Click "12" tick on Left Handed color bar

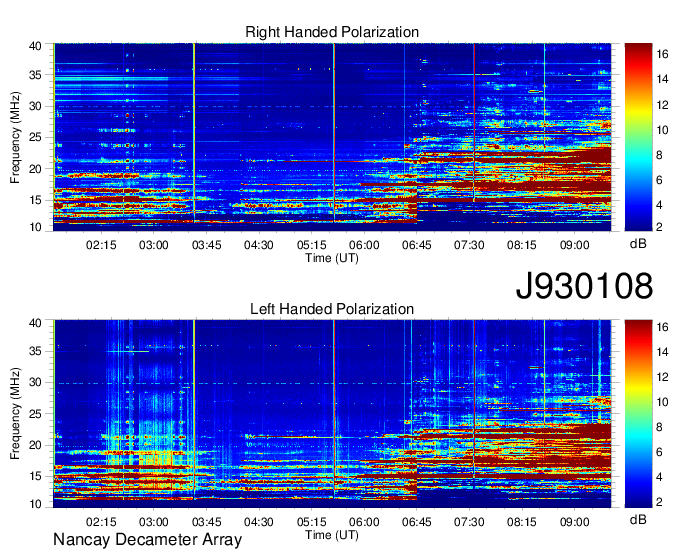(x=662, y=377)
